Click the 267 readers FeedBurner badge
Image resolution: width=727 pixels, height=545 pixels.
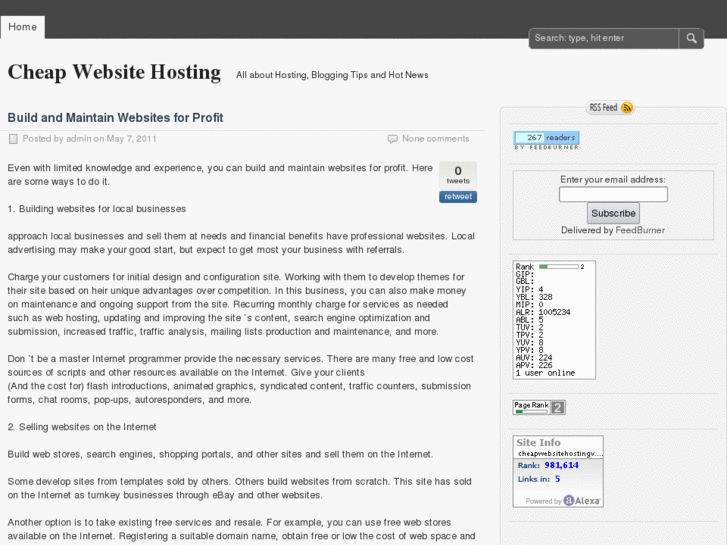coord(546,140)
